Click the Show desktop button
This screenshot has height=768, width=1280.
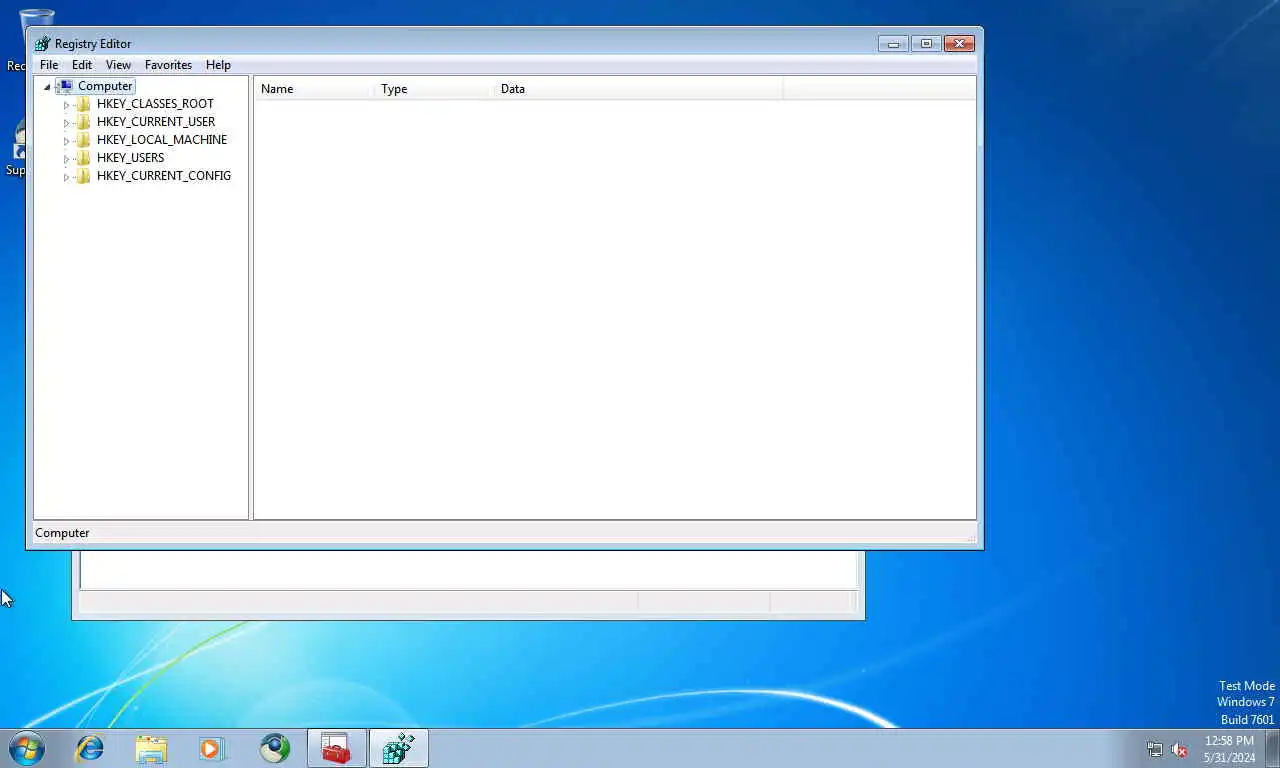[x=1272, y=748]
